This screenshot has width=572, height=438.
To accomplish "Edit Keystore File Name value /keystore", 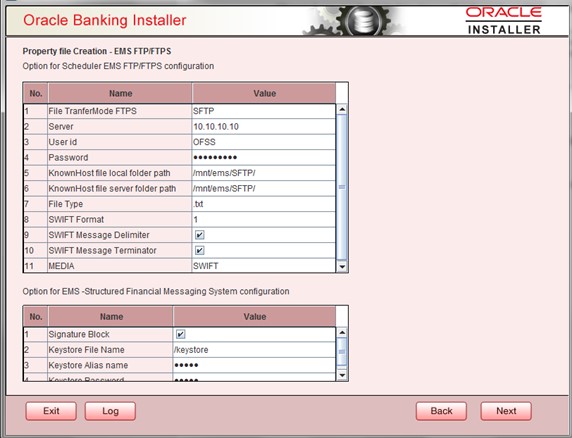I will (254, 350).
